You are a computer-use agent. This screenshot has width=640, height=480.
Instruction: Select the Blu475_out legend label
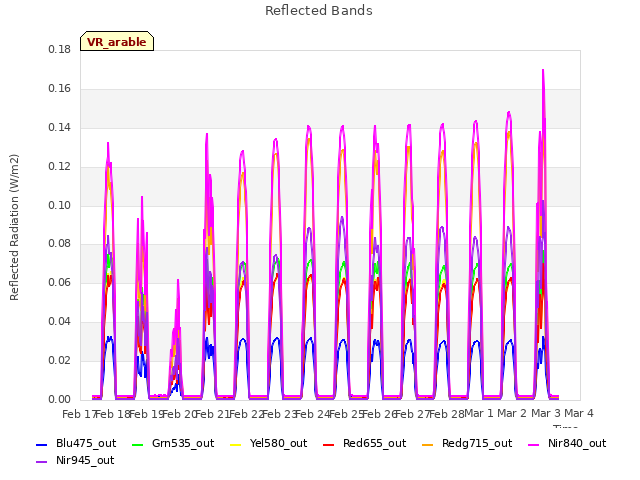(x=86, y=443)
